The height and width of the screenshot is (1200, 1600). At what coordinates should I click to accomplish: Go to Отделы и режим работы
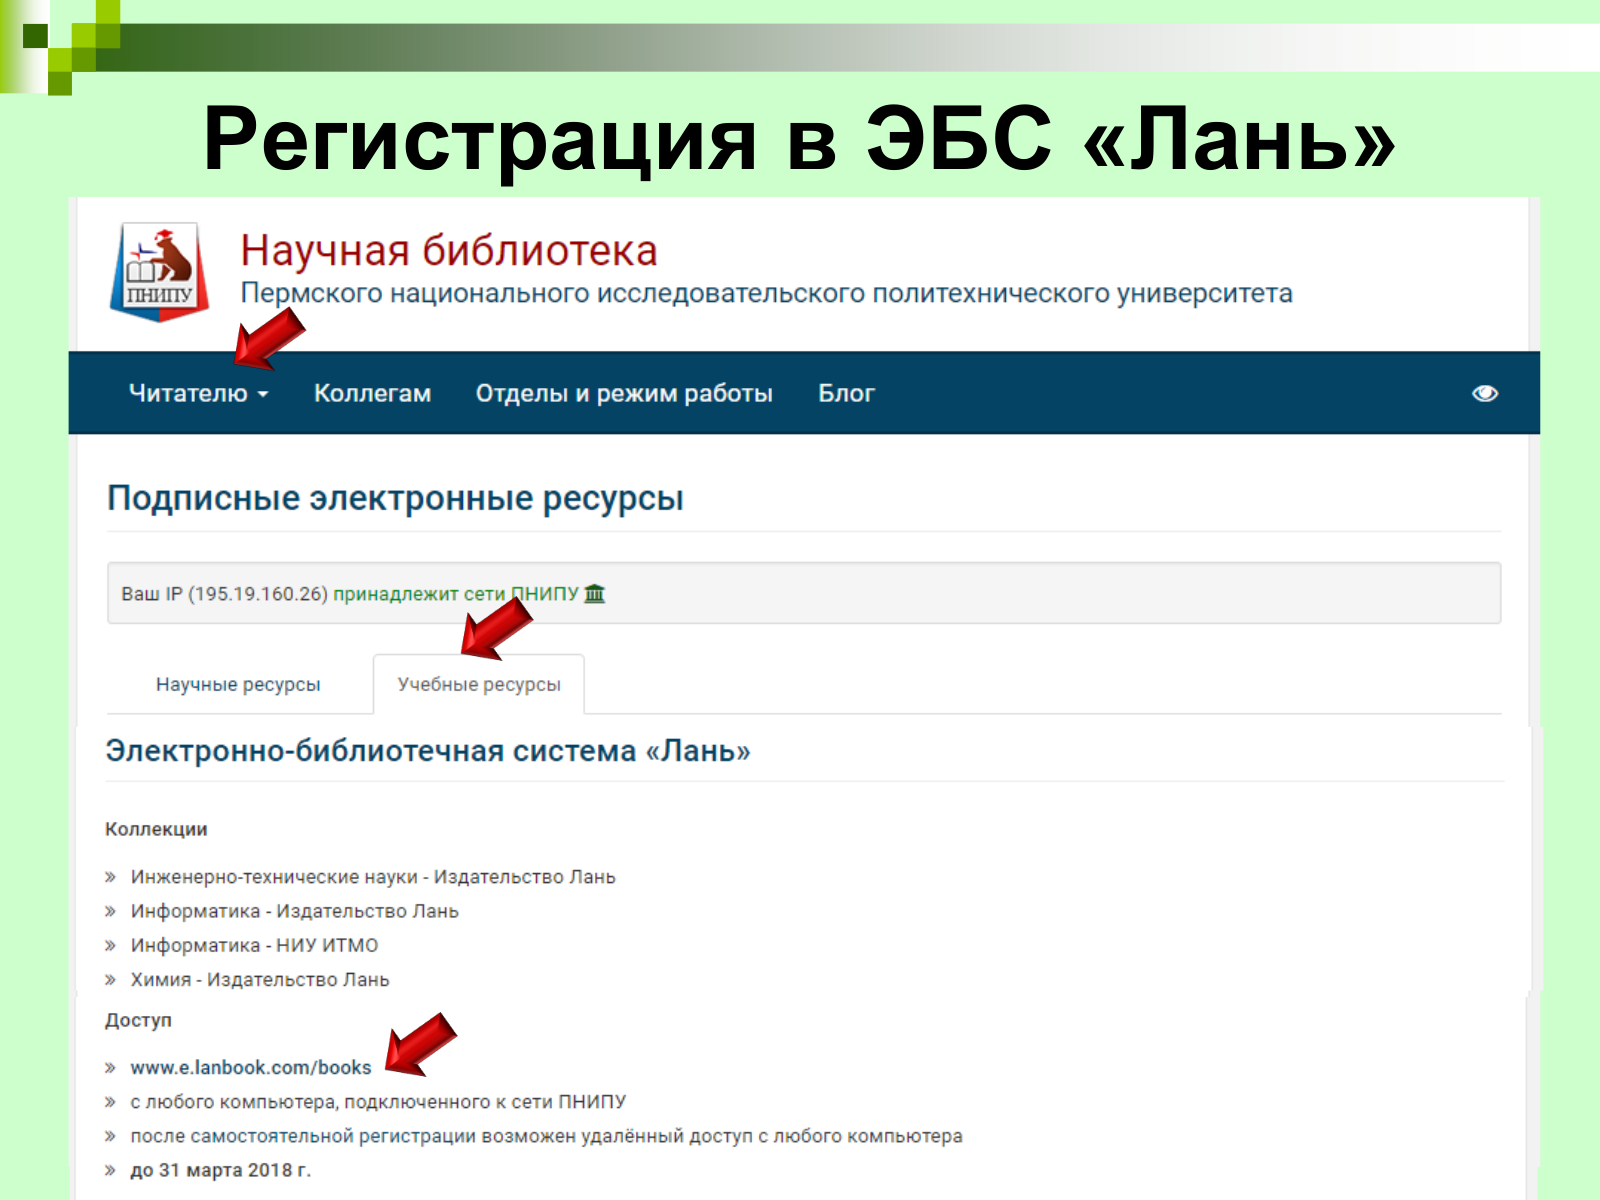coord(624,393)
